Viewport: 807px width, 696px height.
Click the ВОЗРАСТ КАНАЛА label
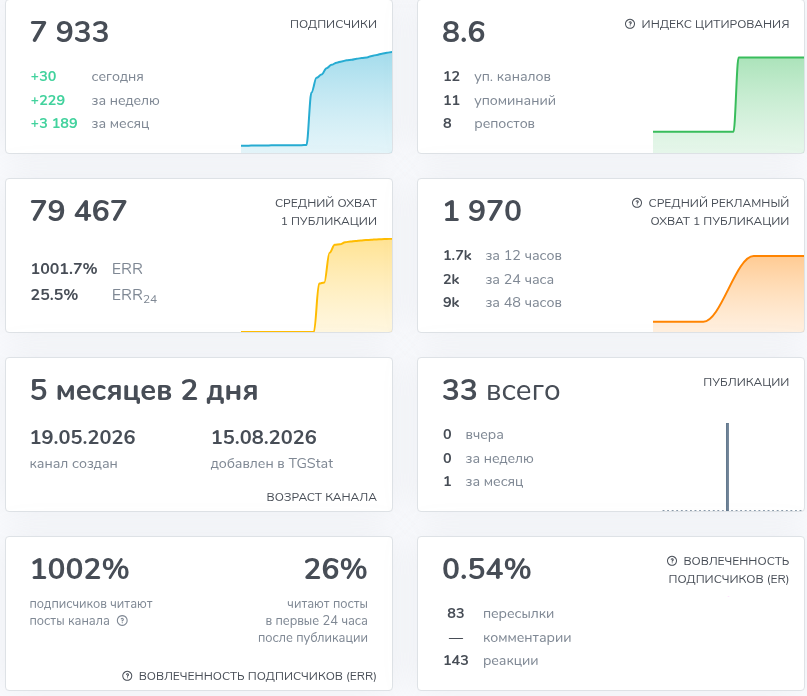321,497
